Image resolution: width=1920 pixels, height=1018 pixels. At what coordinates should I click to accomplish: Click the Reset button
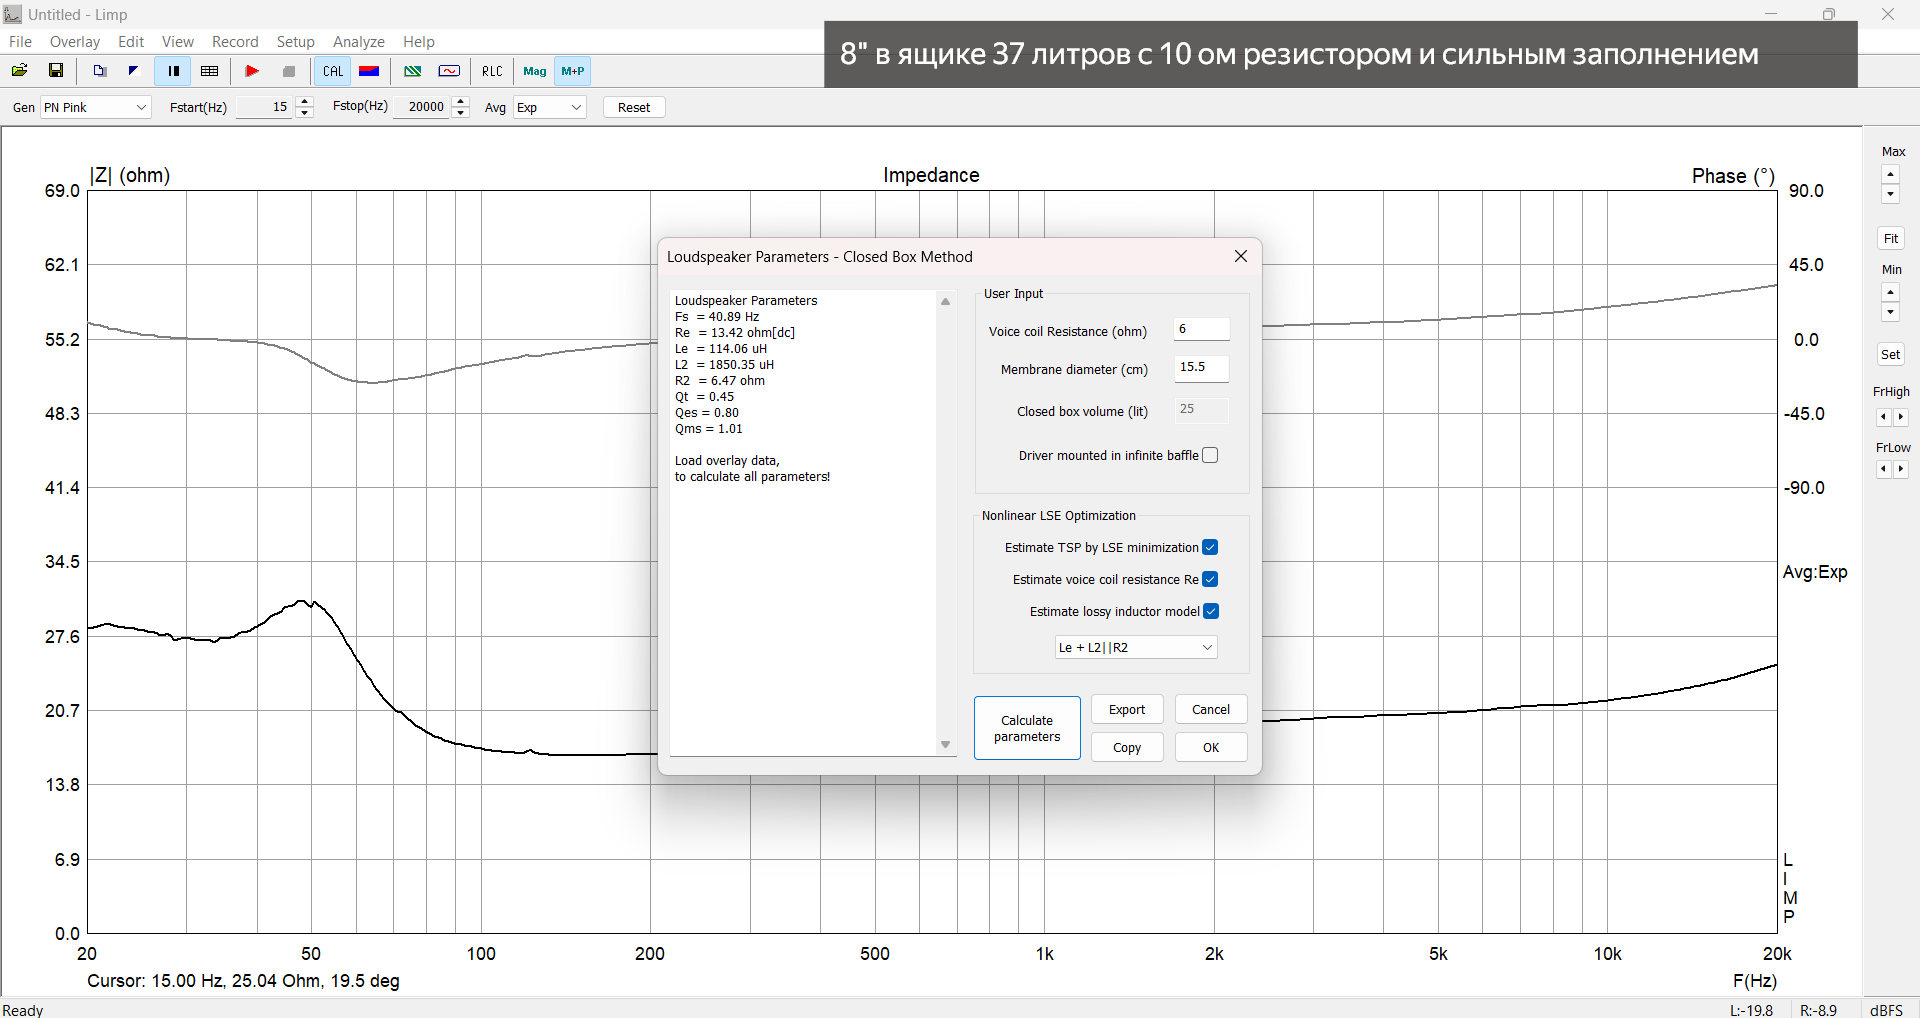(634, 107)
